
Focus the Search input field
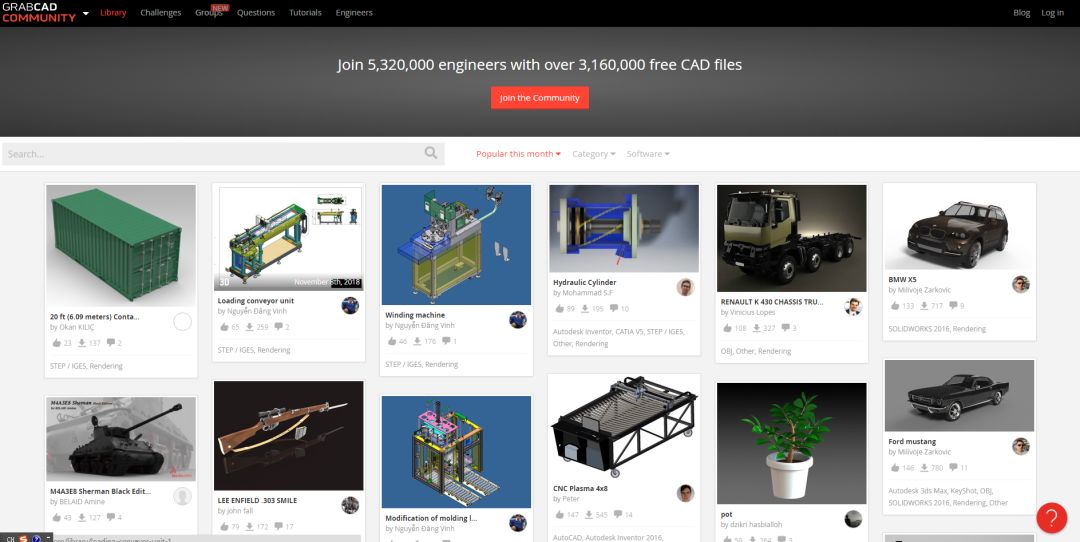(x=223, y=154)
